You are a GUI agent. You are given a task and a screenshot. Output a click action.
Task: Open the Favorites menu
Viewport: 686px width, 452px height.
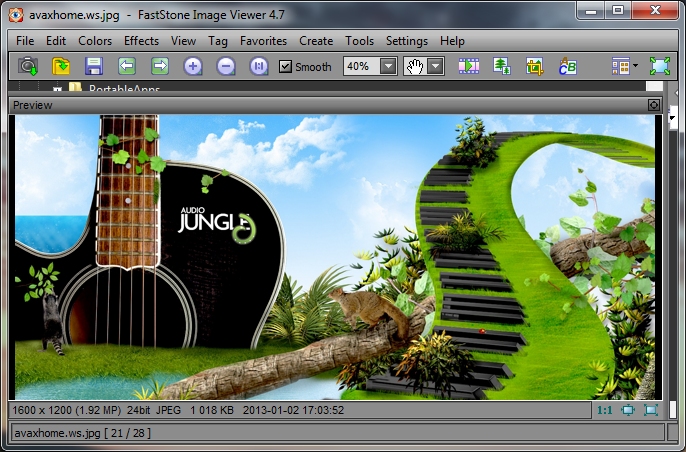[263, 41]
